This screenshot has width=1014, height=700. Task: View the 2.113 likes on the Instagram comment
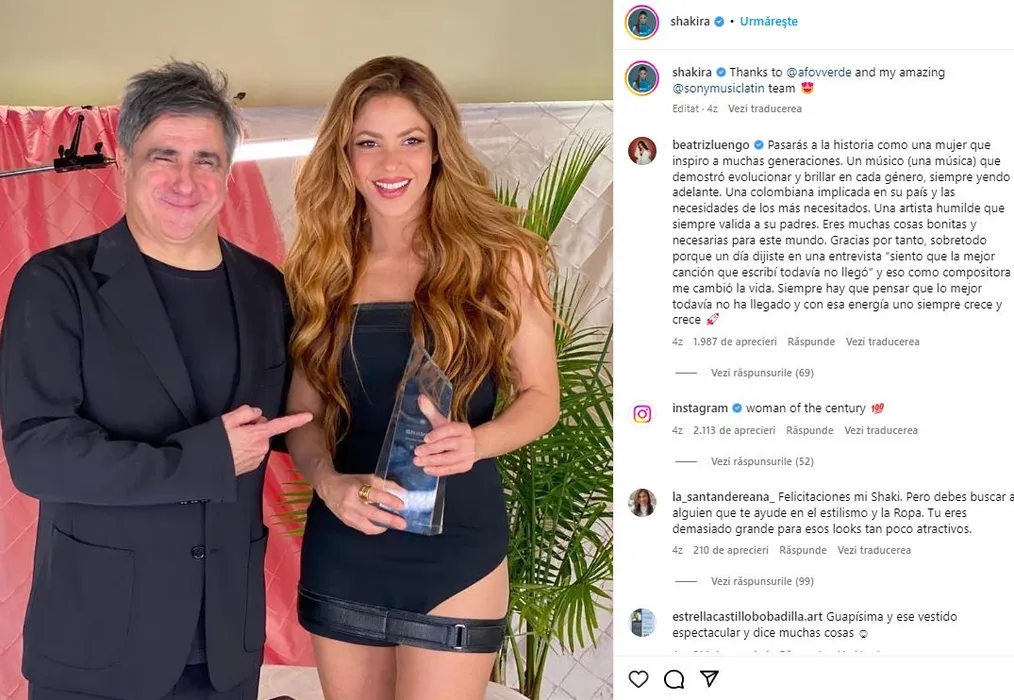(734, 430)
